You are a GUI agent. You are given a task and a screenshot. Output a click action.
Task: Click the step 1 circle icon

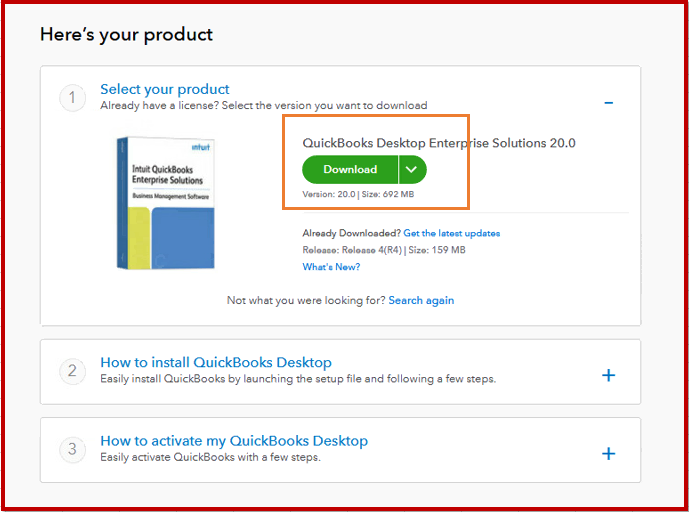point(72,97)
